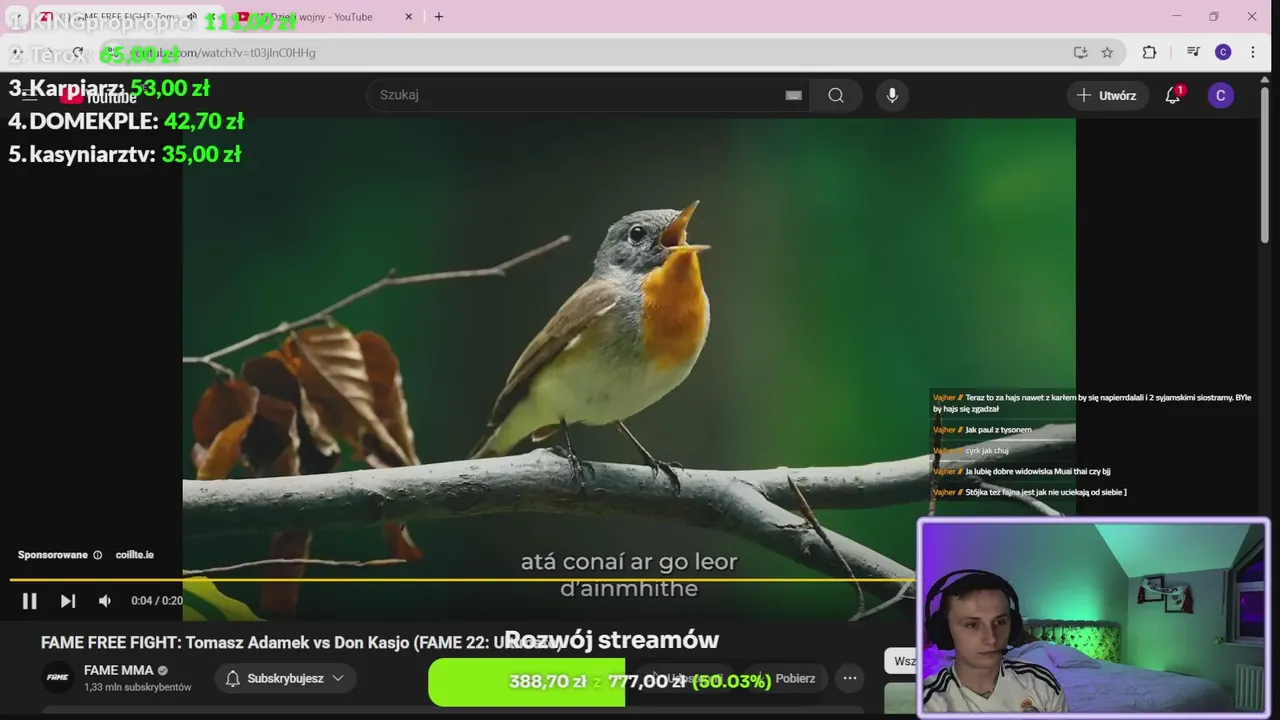Open a new browser tab
The image size is (1280, 720).
coord(438,17)
